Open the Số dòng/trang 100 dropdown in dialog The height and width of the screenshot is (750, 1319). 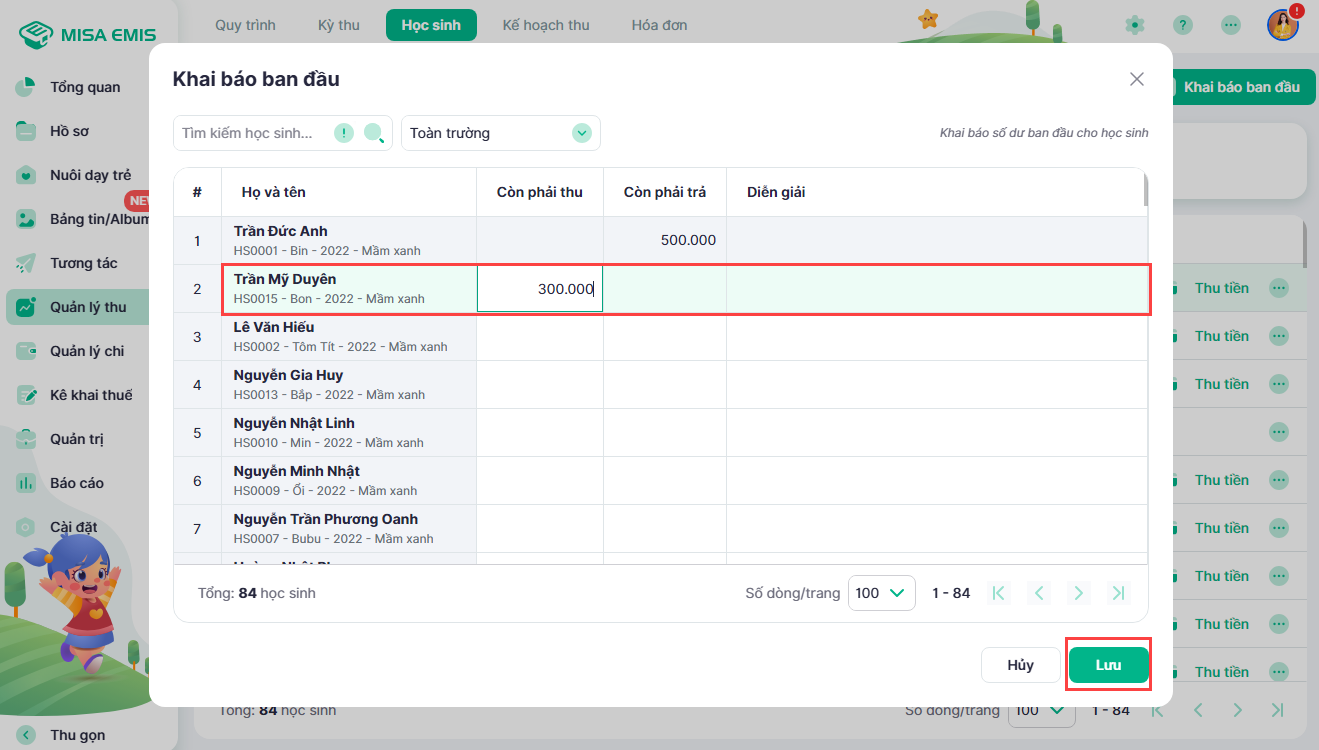(881, 593)
